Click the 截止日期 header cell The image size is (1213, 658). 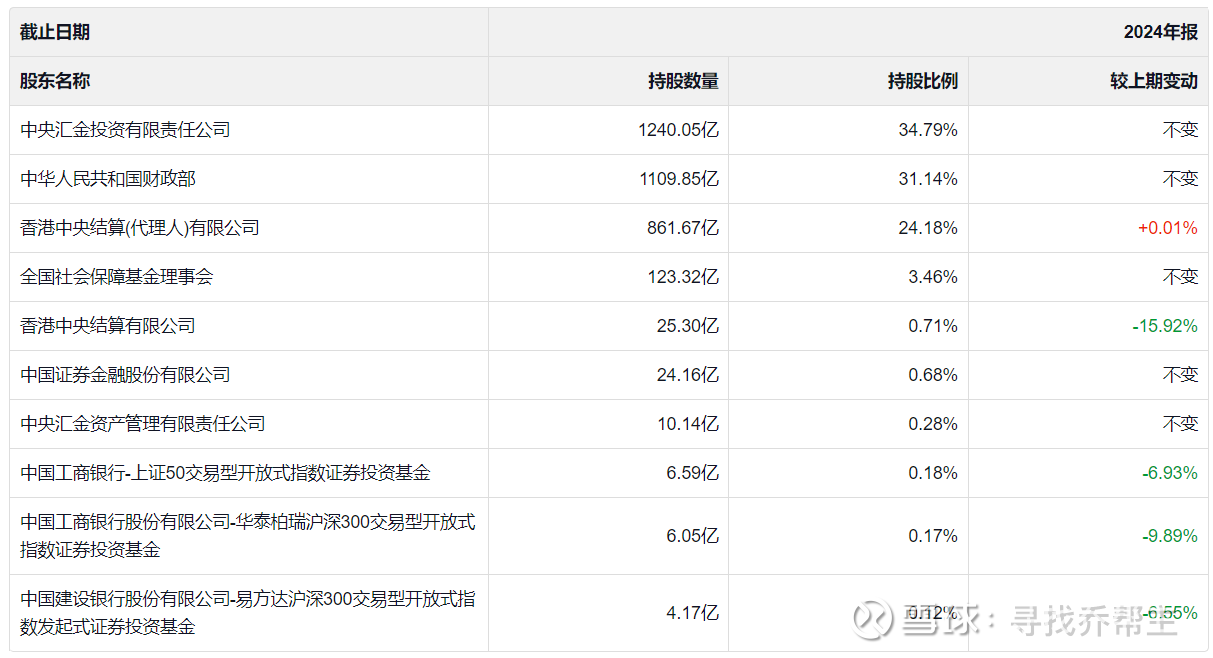point(55,32)
